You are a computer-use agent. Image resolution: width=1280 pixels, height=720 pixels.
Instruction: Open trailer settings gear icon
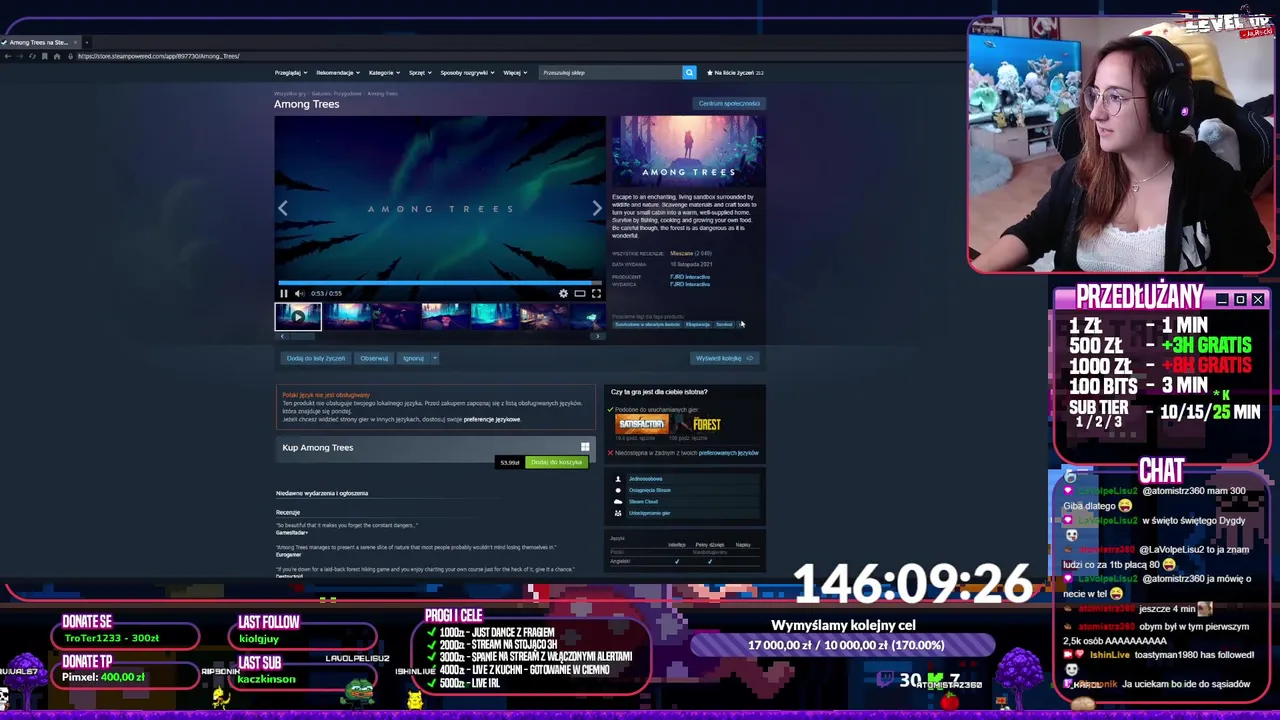click(563, 293)
